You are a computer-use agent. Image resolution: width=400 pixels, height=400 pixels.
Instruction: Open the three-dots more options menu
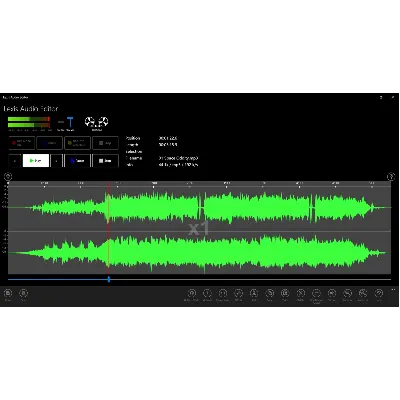(393, 289)
